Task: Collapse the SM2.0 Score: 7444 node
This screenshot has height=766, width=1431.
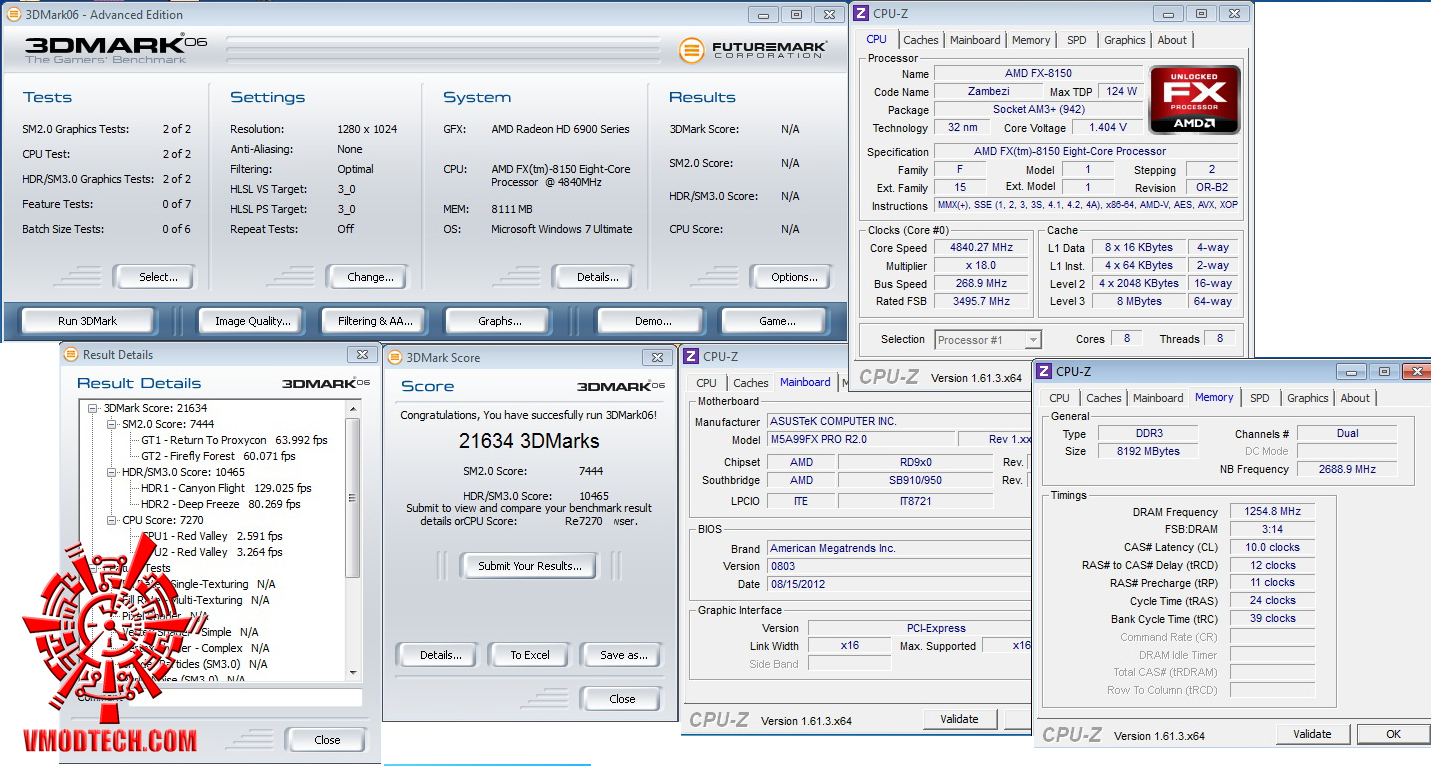Action: point(112,424)
